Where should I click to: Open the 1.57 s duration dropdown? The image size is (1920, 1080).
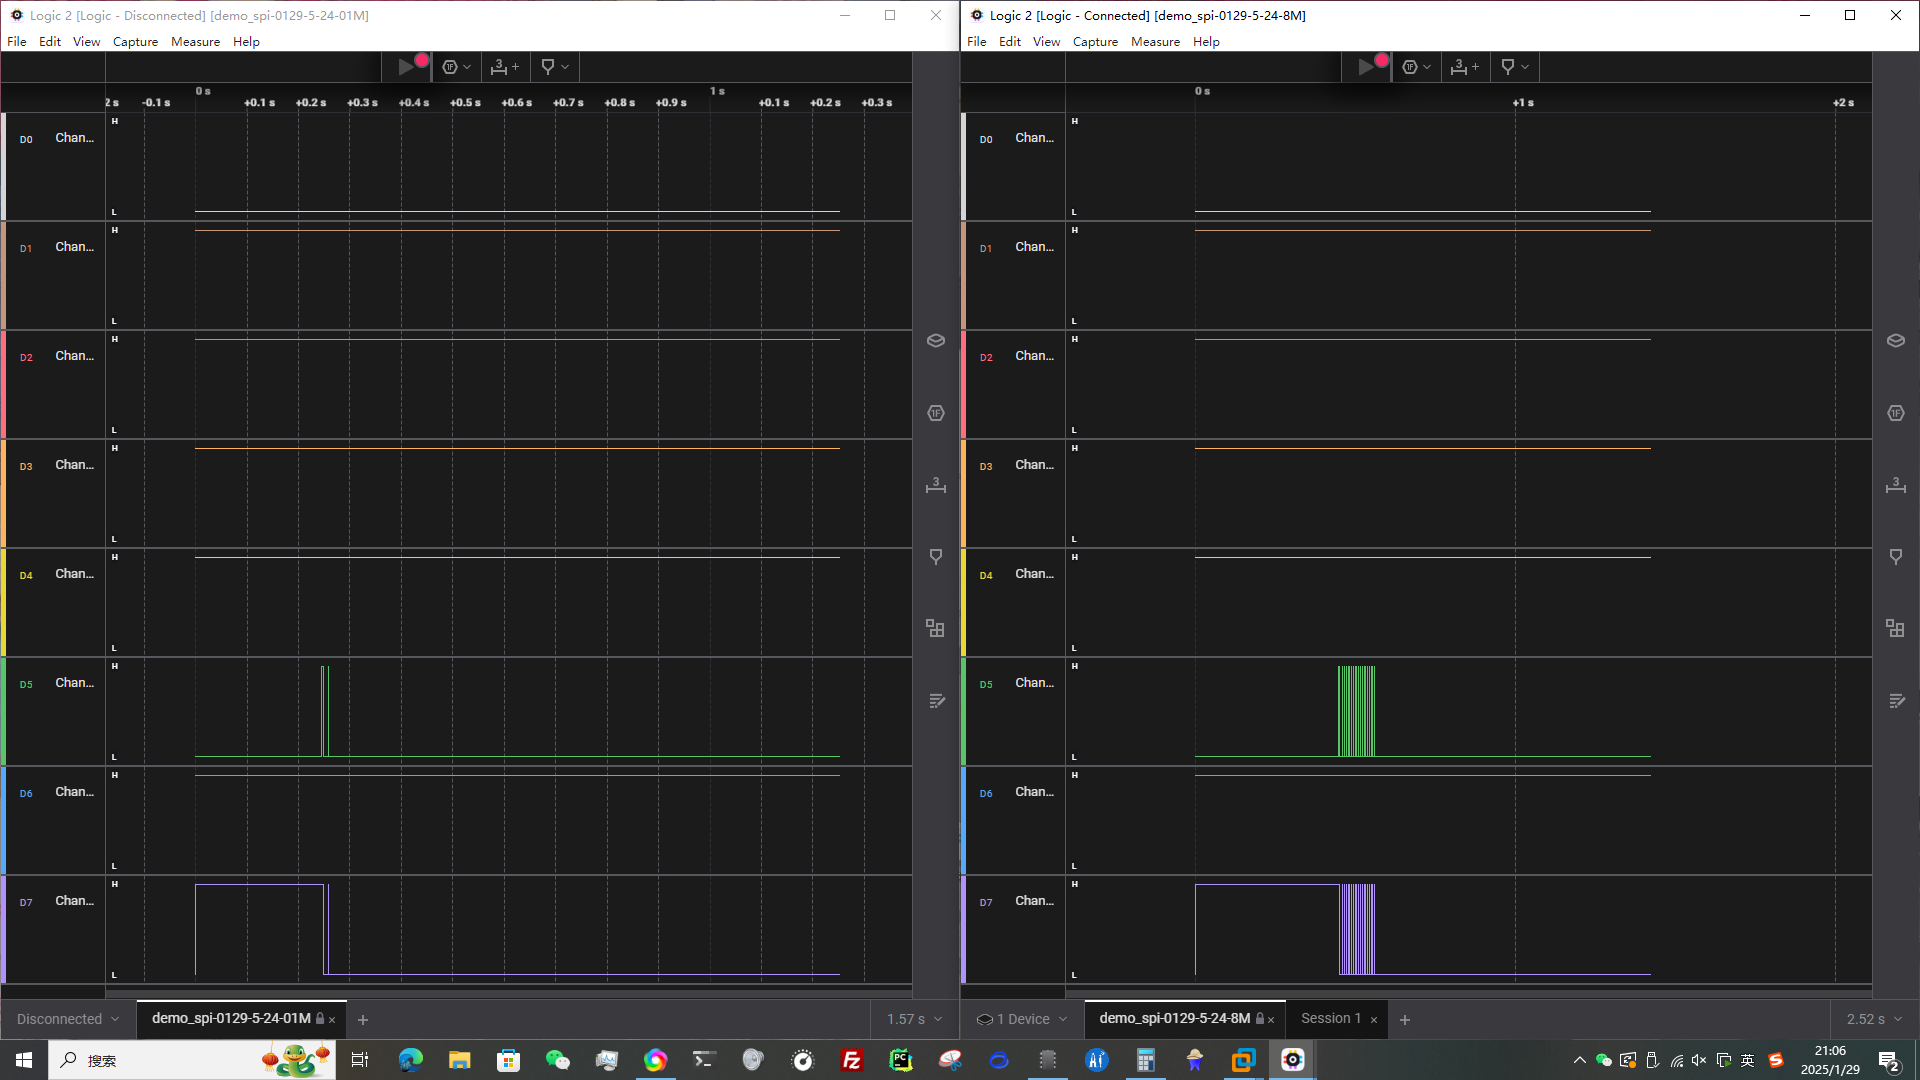click(914, 1019)
